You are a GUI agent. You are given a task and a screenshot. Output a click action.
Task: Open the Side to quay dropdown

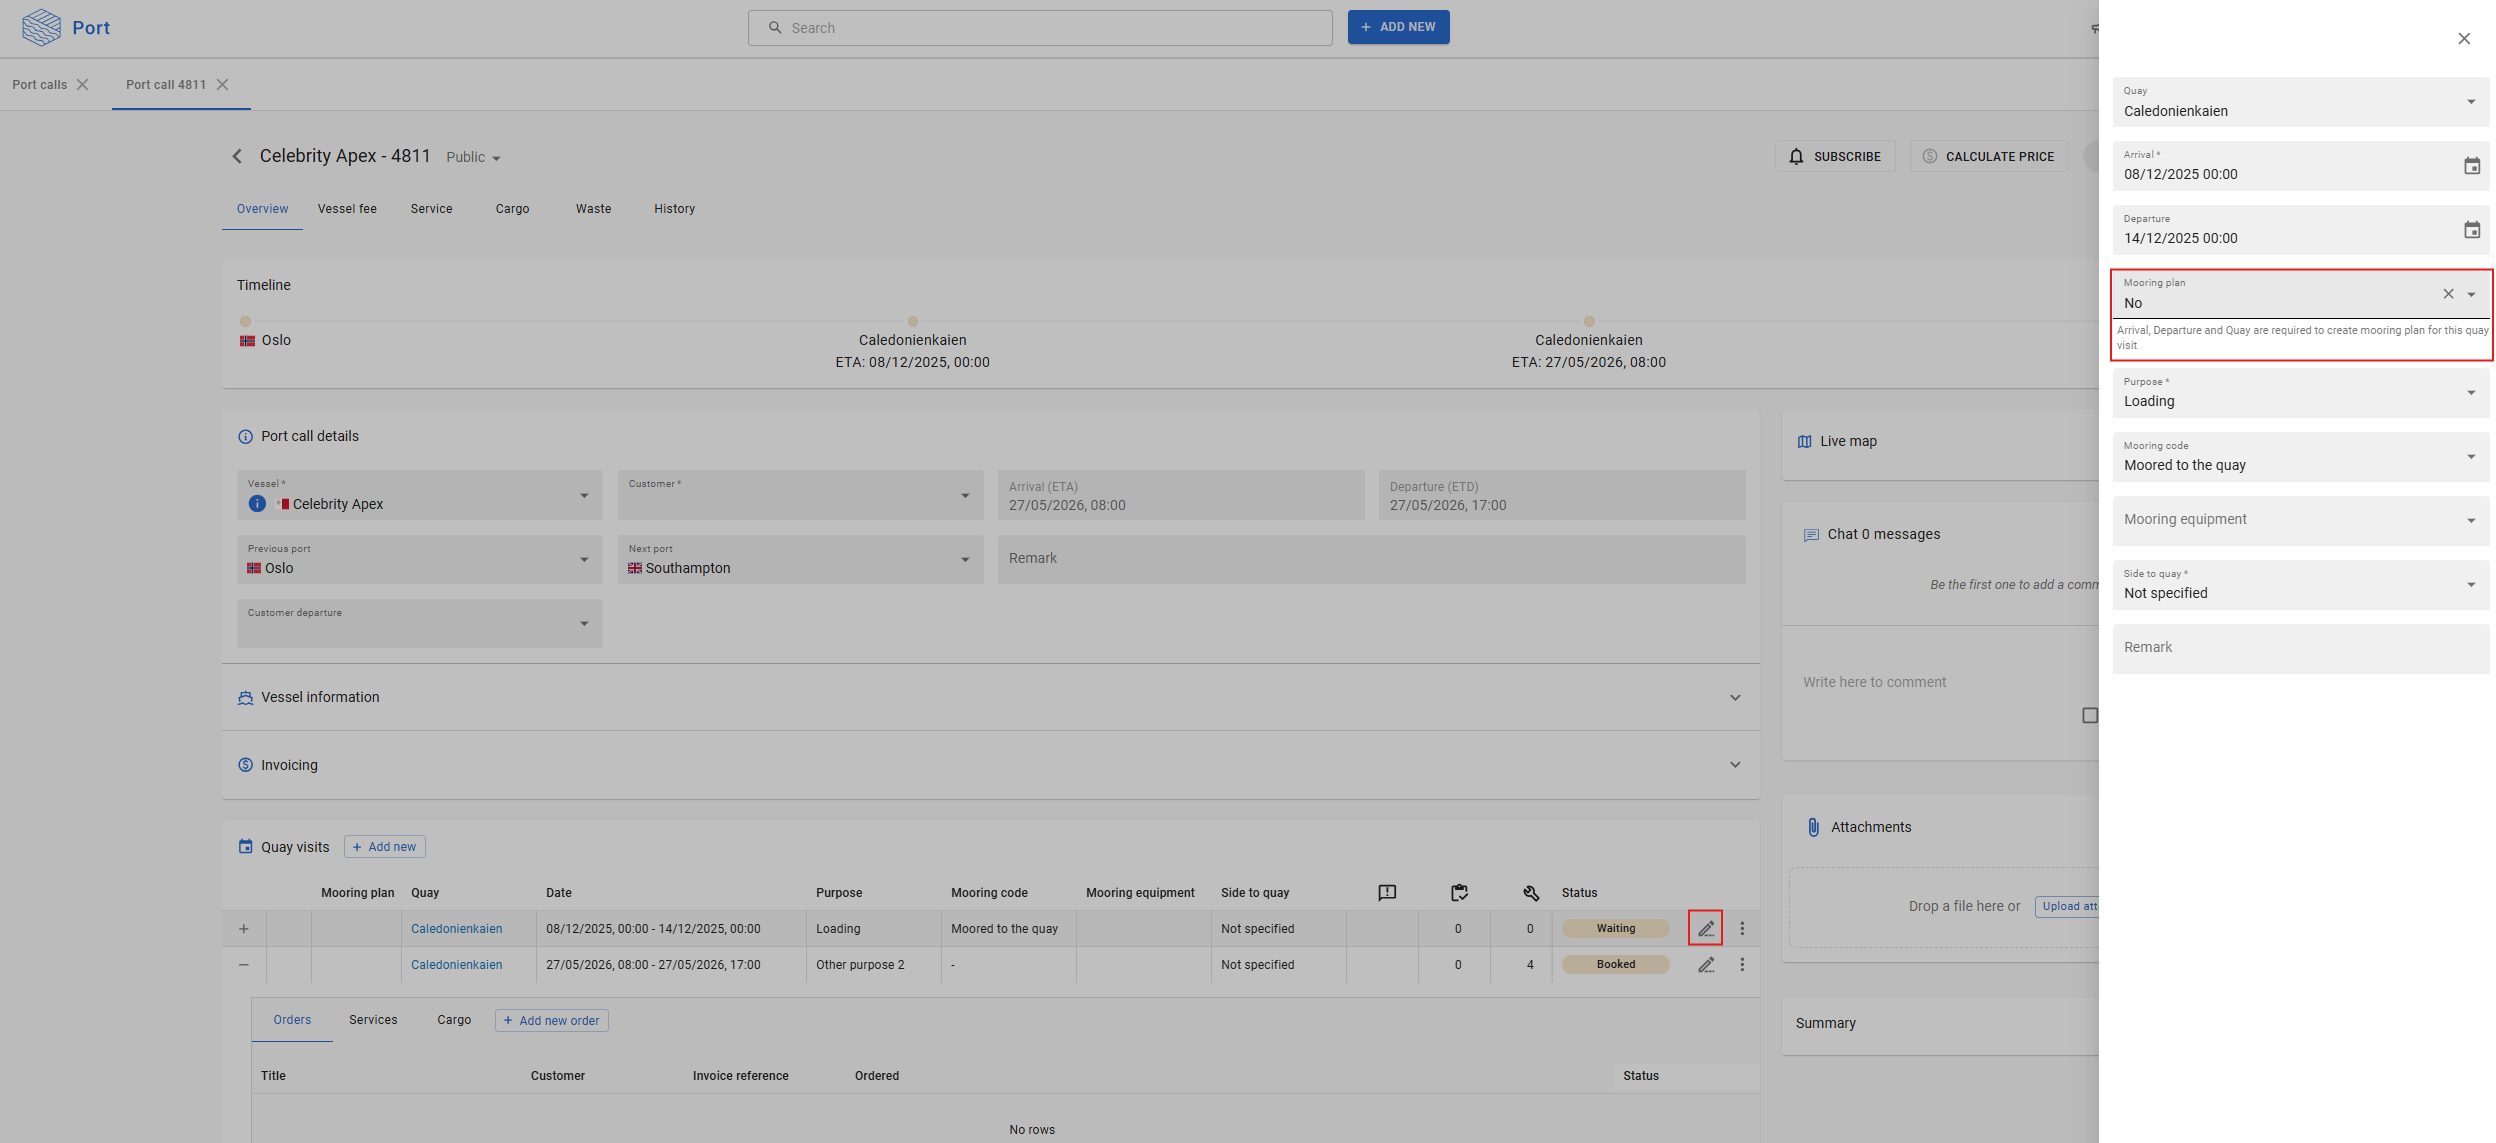pyautogui.click(x=2300, y=585)
